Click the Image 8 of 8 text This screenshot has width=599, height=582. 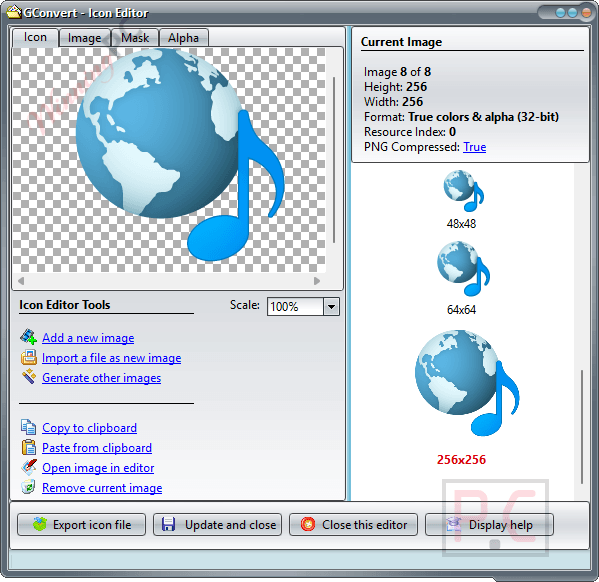click(x=397, y=72)
